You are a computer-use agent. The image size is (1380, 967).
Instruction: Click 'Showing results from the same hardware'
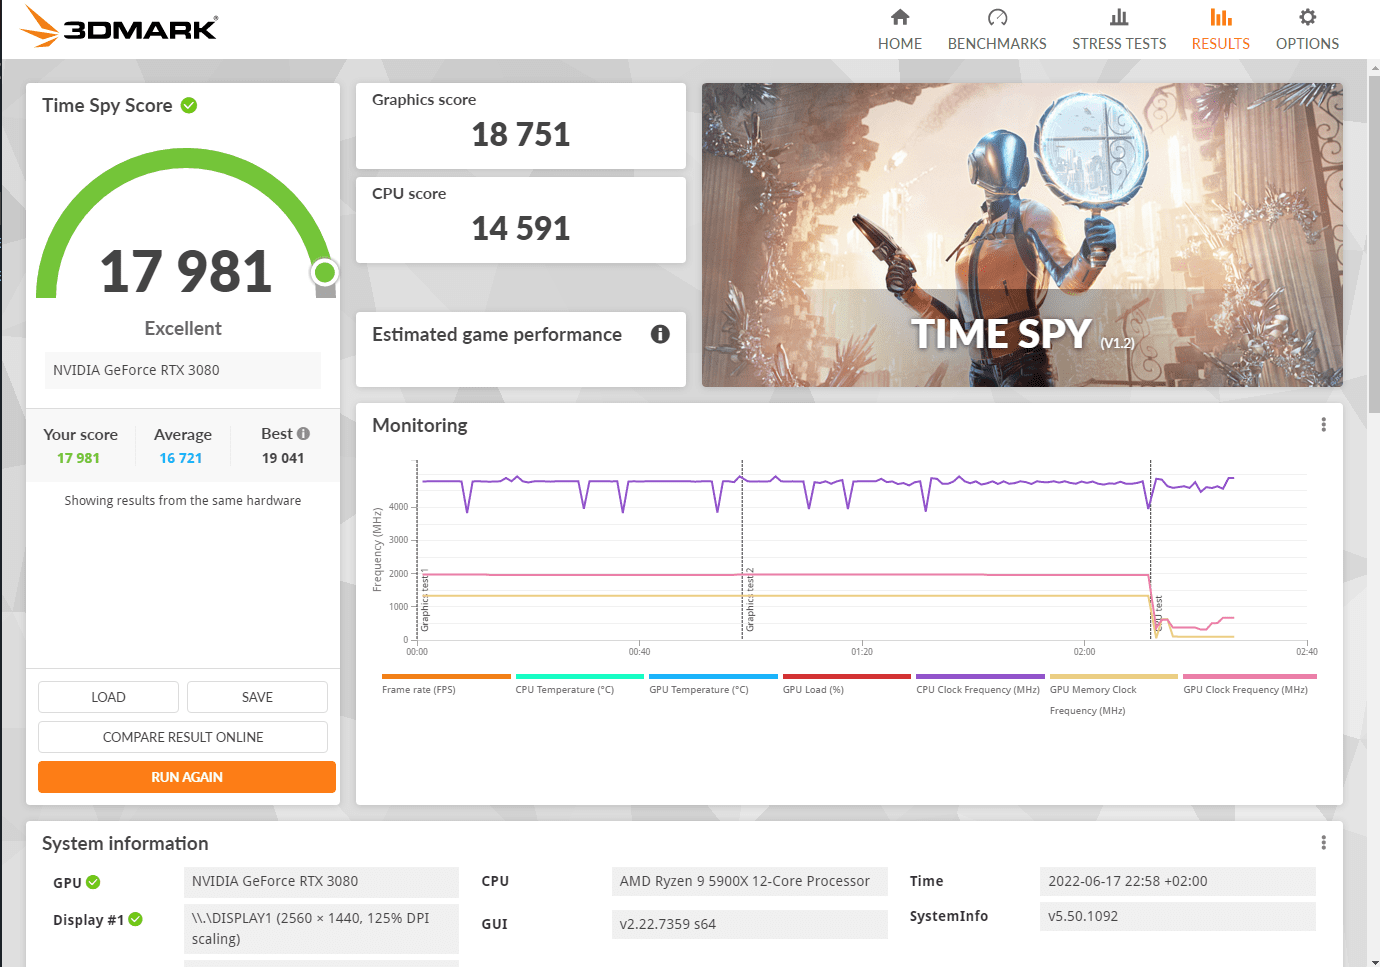point(183,501)
